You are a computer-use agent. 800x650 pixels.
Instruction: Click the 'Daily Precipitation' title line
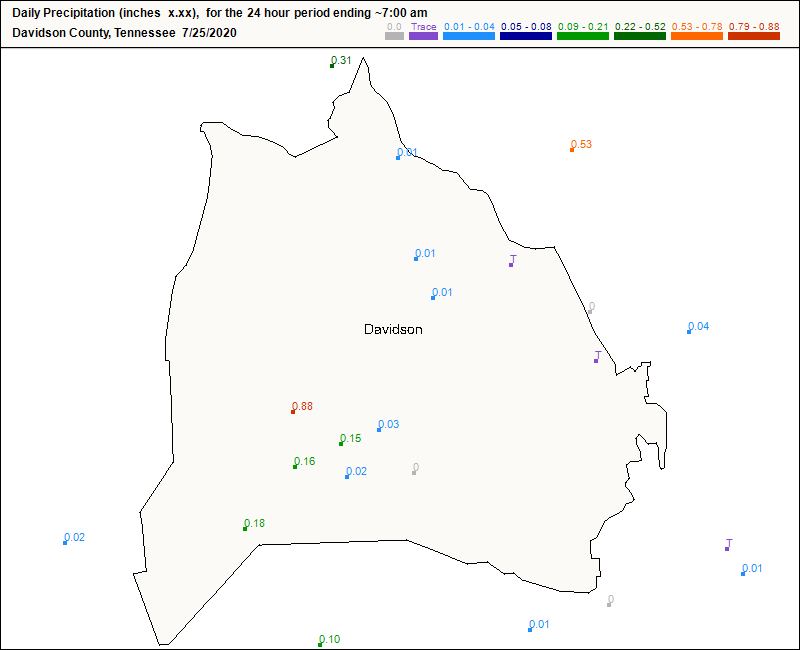tap(220, 13)
